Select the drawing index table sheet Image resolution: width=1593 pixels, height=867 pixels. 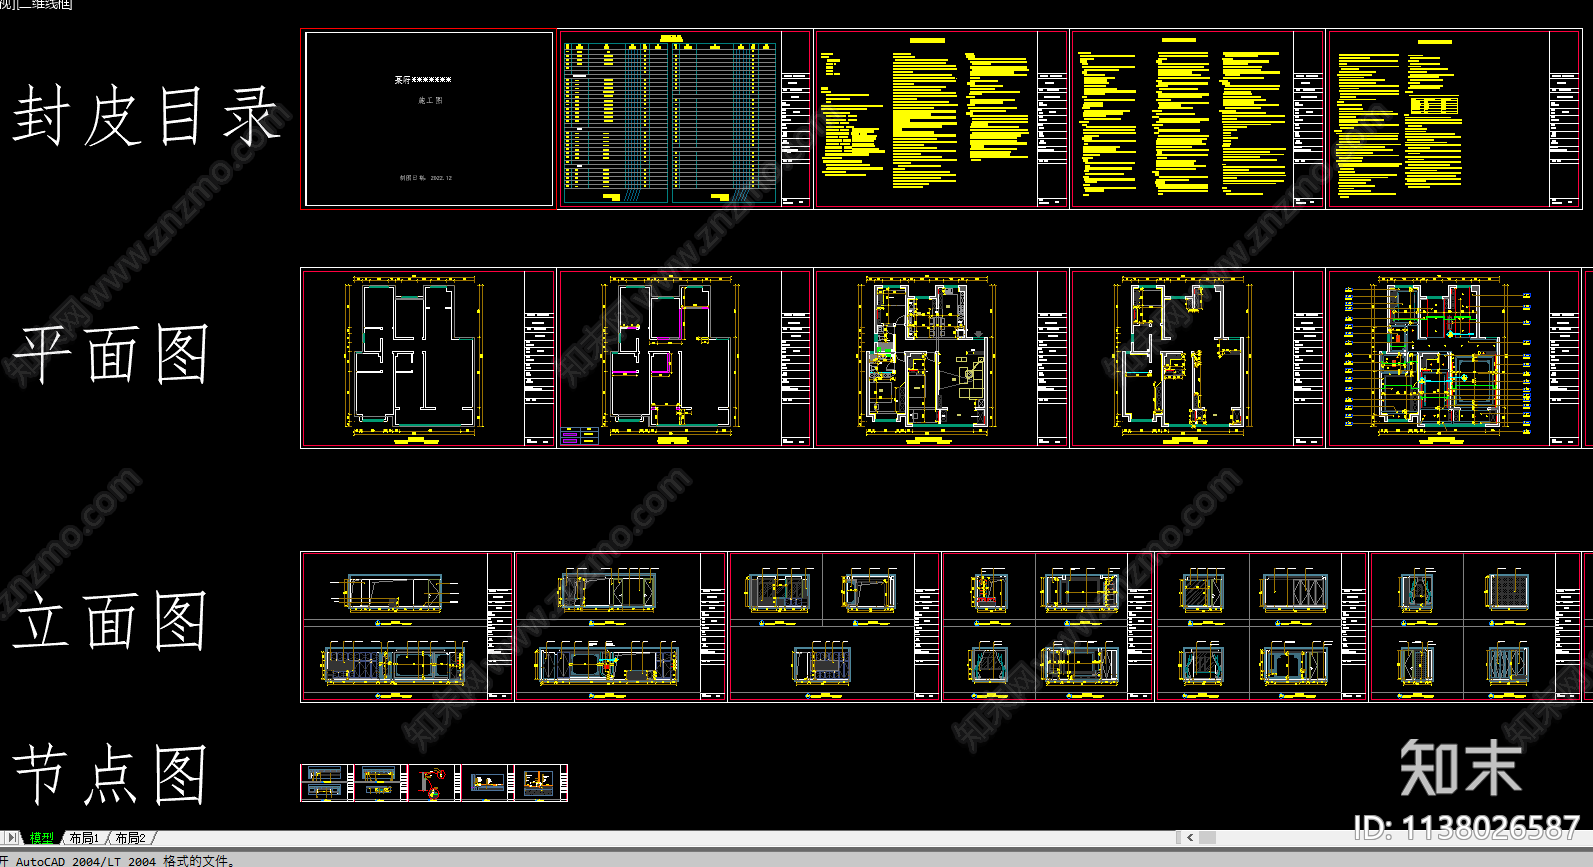point(685,119)
